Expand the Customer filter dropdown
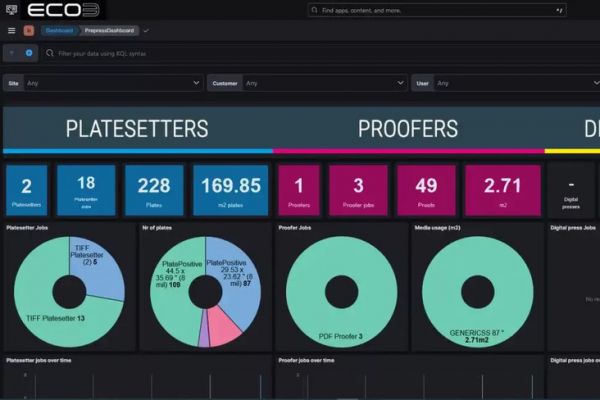This screenshot has width=600, height=400. click(399, 83)
